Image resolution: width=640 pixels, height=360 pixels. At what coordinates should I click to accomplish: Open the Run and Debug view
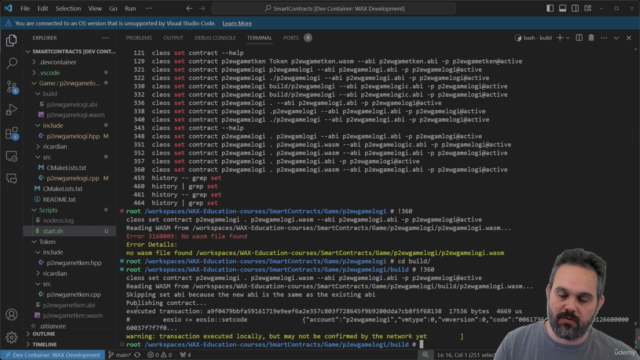click(11, 110)
